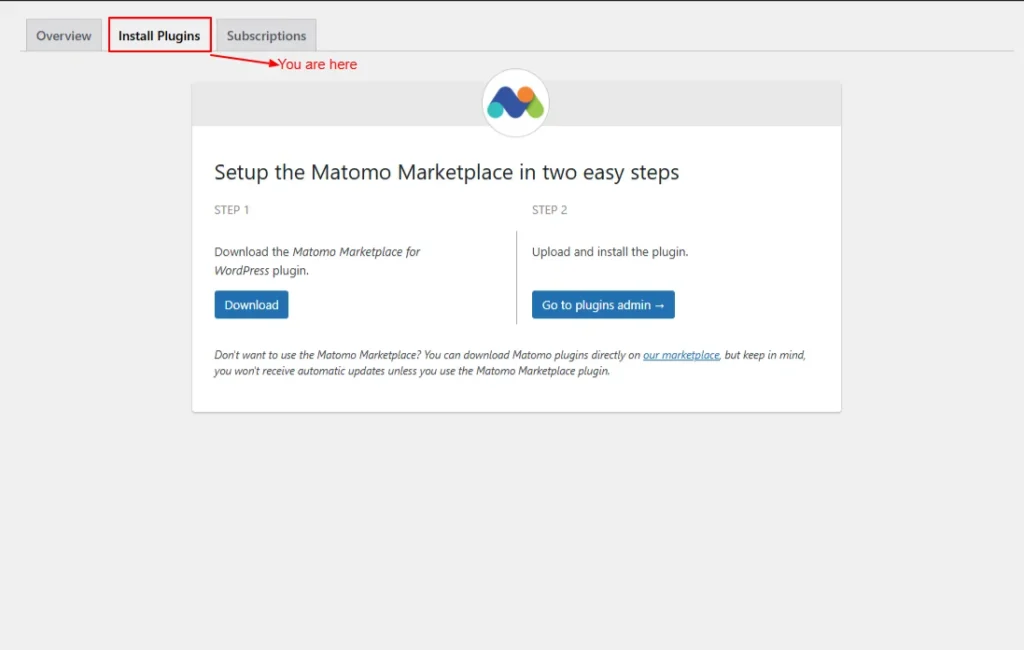Switch to the Overview tab
The image size is (1024, 650).
64,36
